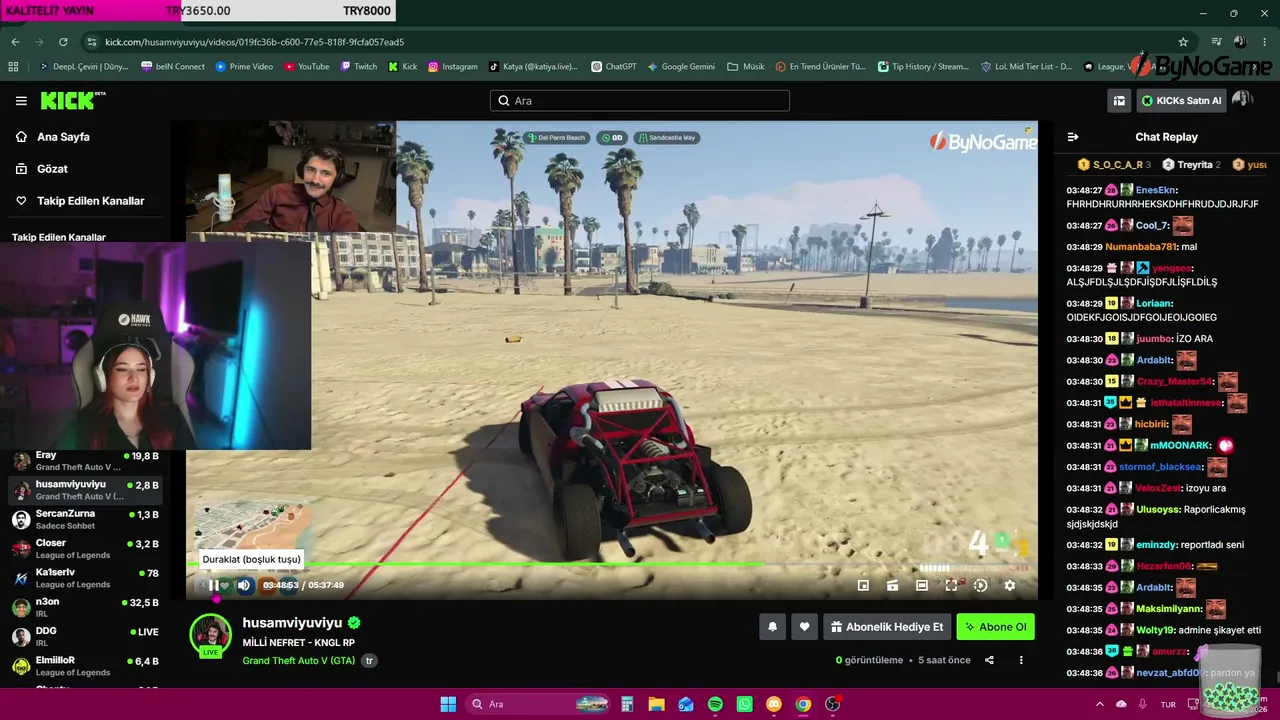Open Closer channel in the sidebar
Image resolution: width=1280 pixels, height=720 pixels.
coord(85,549)
